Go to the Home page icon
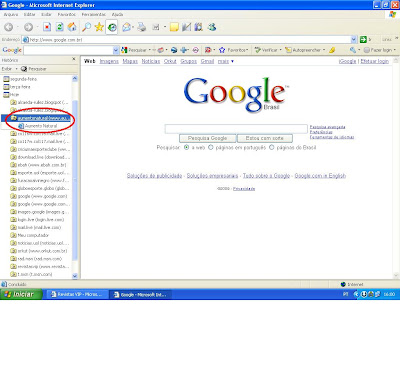Viewport: 400px width, 374px height. click(72, 27)
